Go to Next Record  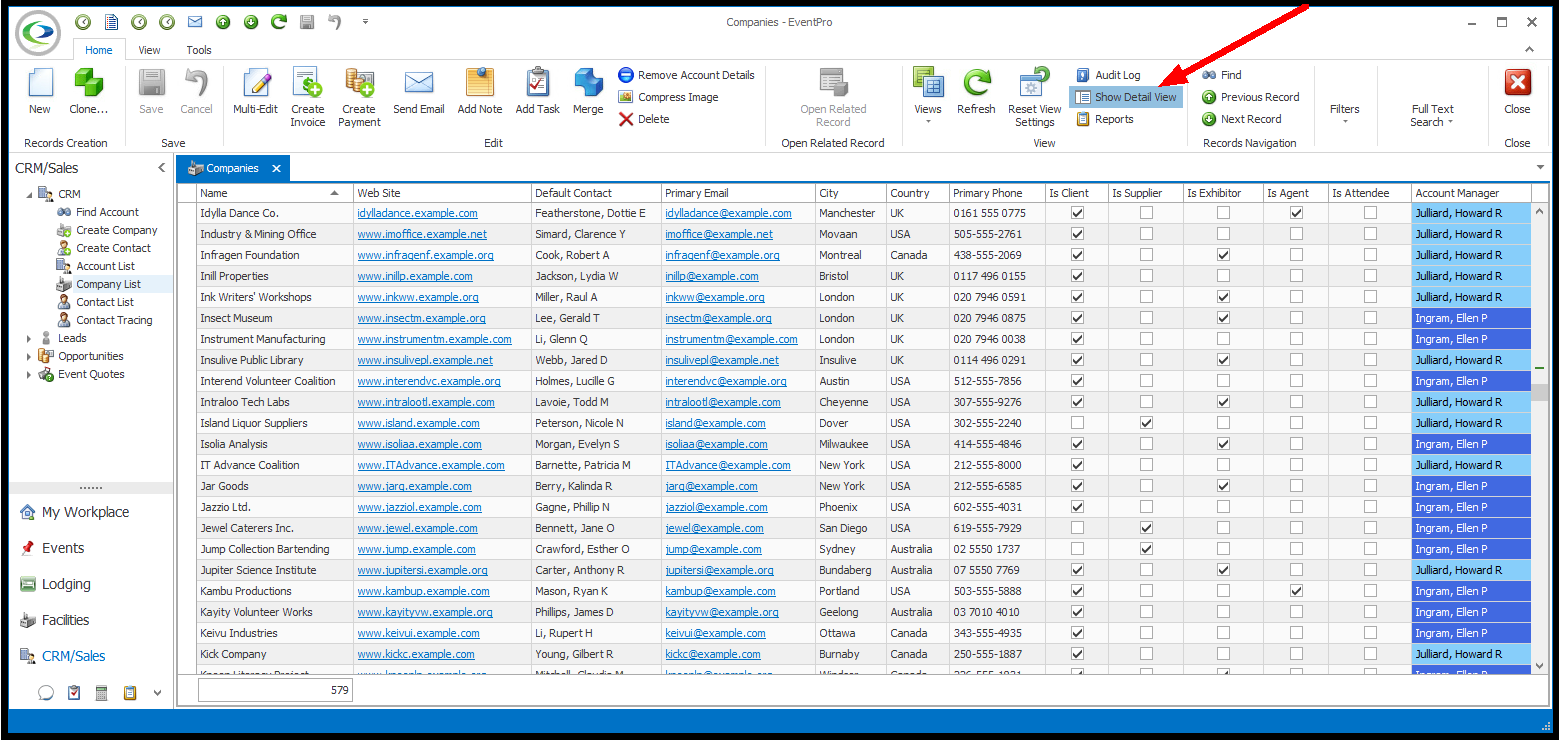[1241, 119]
